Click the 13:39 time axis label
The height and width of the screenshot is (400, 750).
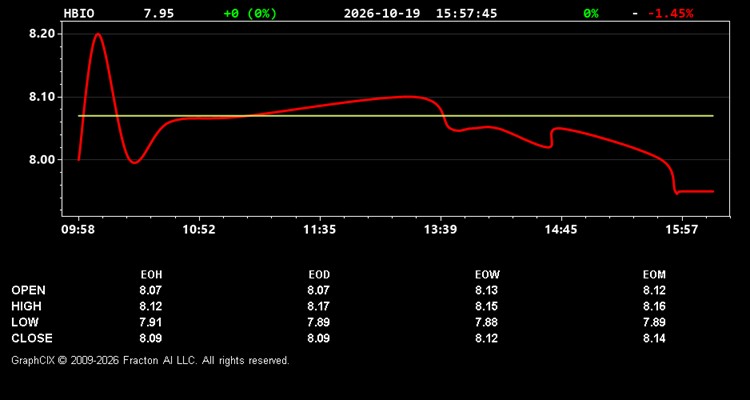point(440,229)
